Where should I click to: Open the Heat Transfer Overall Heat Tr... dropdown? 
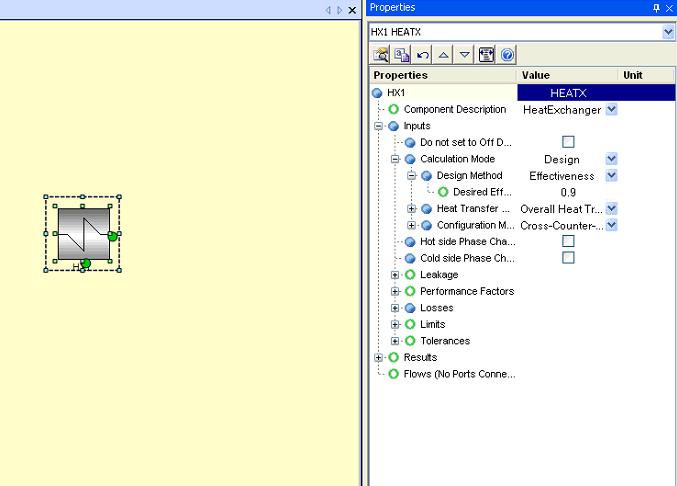(611, 208)
